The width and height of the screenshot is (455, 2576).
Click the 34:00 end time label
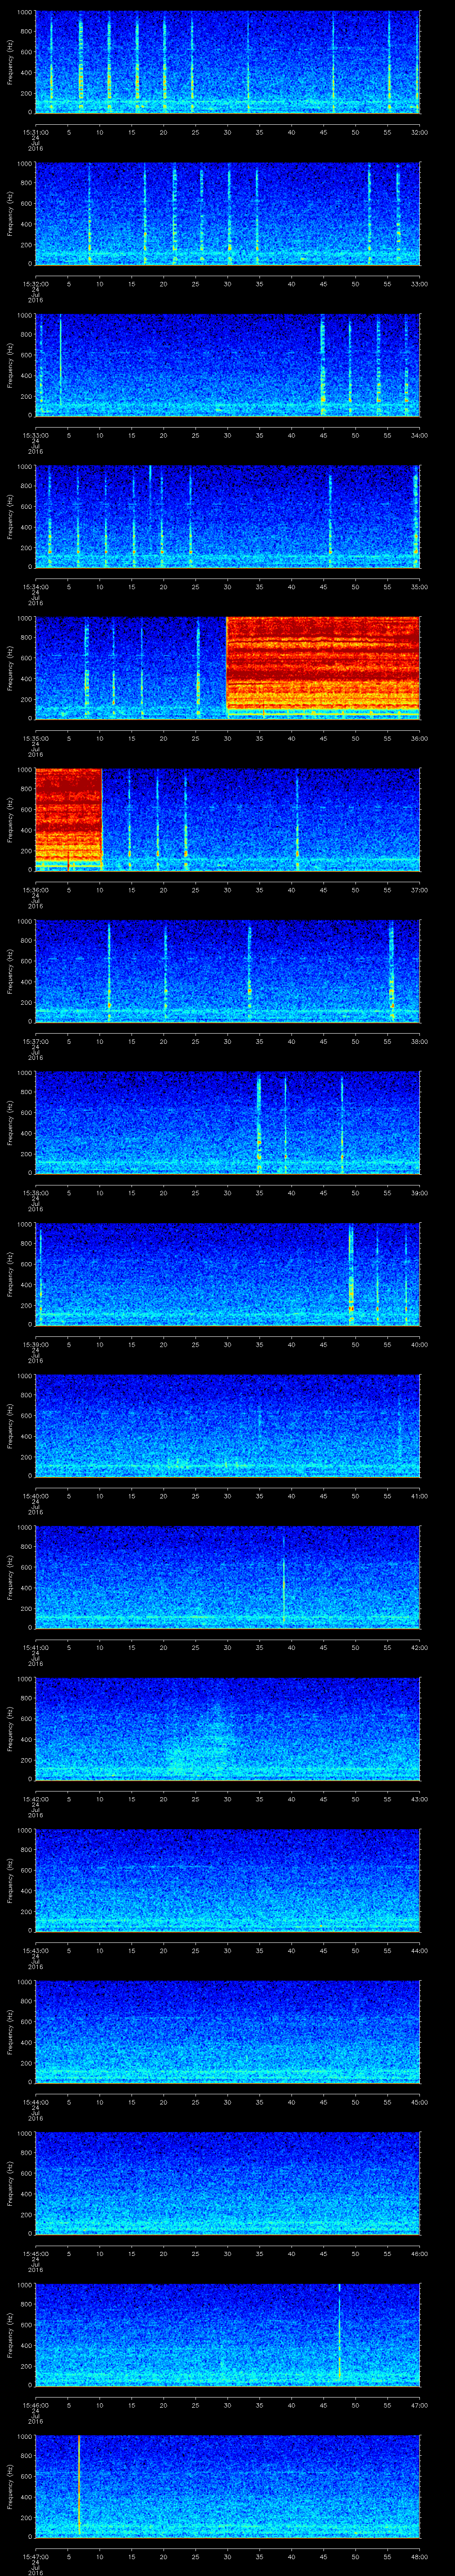coord(419,435)
